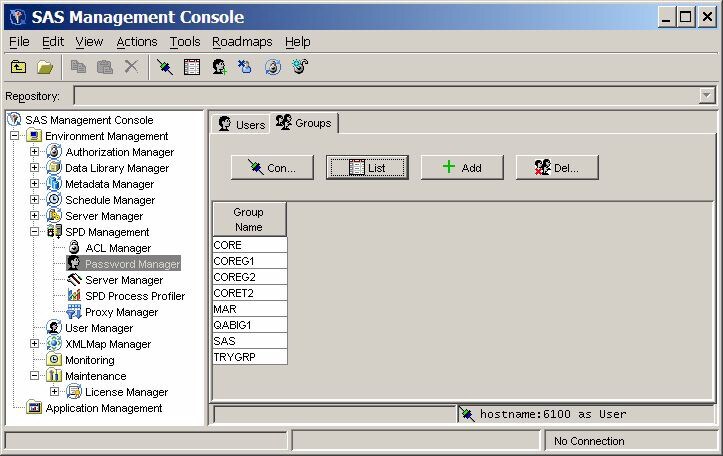Select the COREG2 group row

[249, 277]
